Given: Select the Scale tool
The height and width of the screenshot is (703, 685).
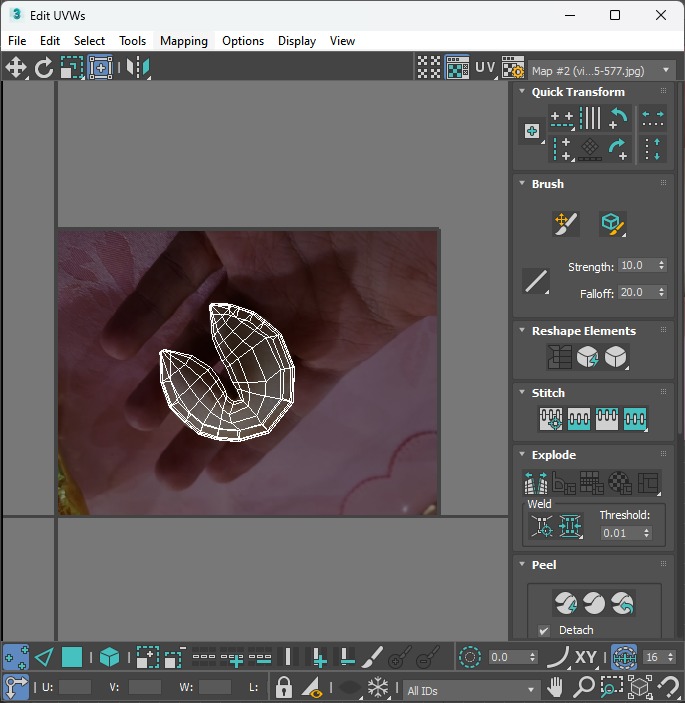Looking at the screenshot, I should coord(72,68).
